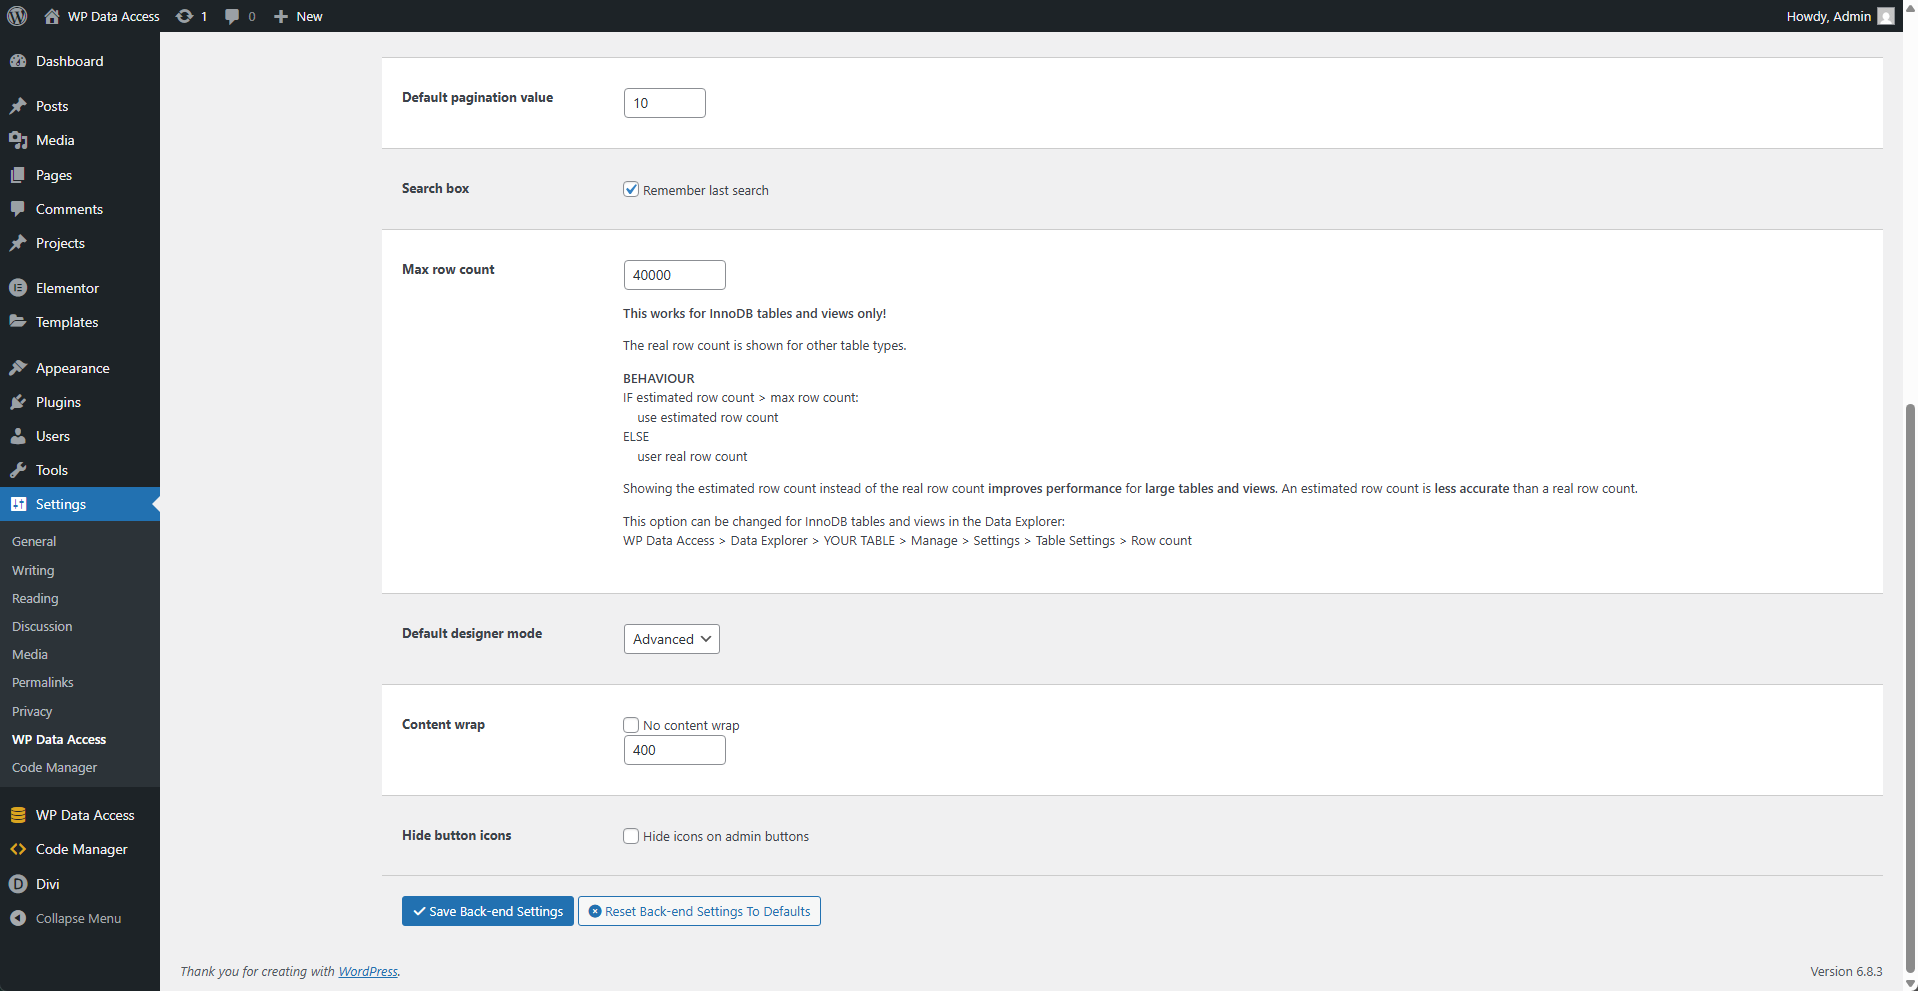Image resolution: width=1918 pixels, height=991 pixels.
Task: Open Elementor from the sidebar
Action: pyautogui.click(x=66, y=288)
